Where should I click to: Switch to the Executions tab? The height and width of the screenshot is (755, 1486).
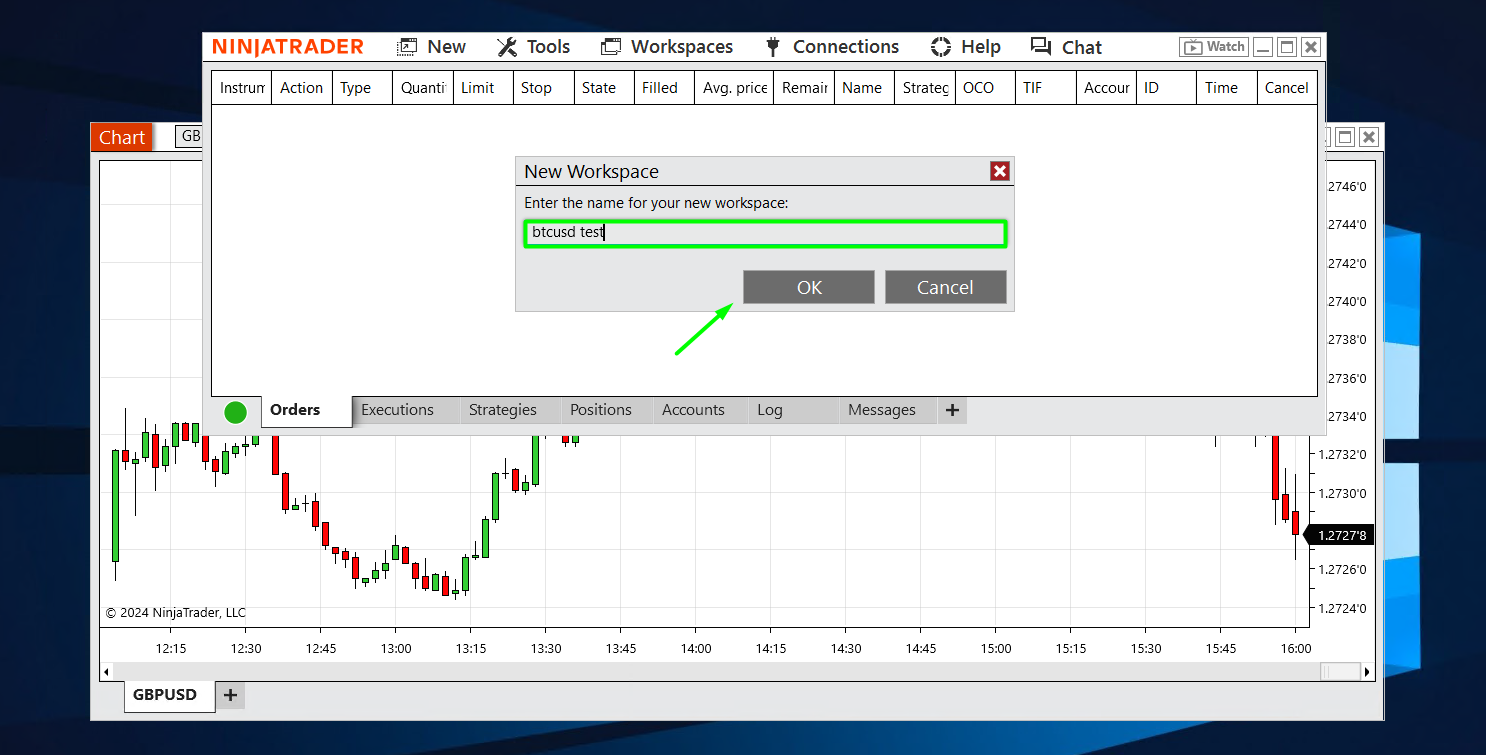pos(397,410)
